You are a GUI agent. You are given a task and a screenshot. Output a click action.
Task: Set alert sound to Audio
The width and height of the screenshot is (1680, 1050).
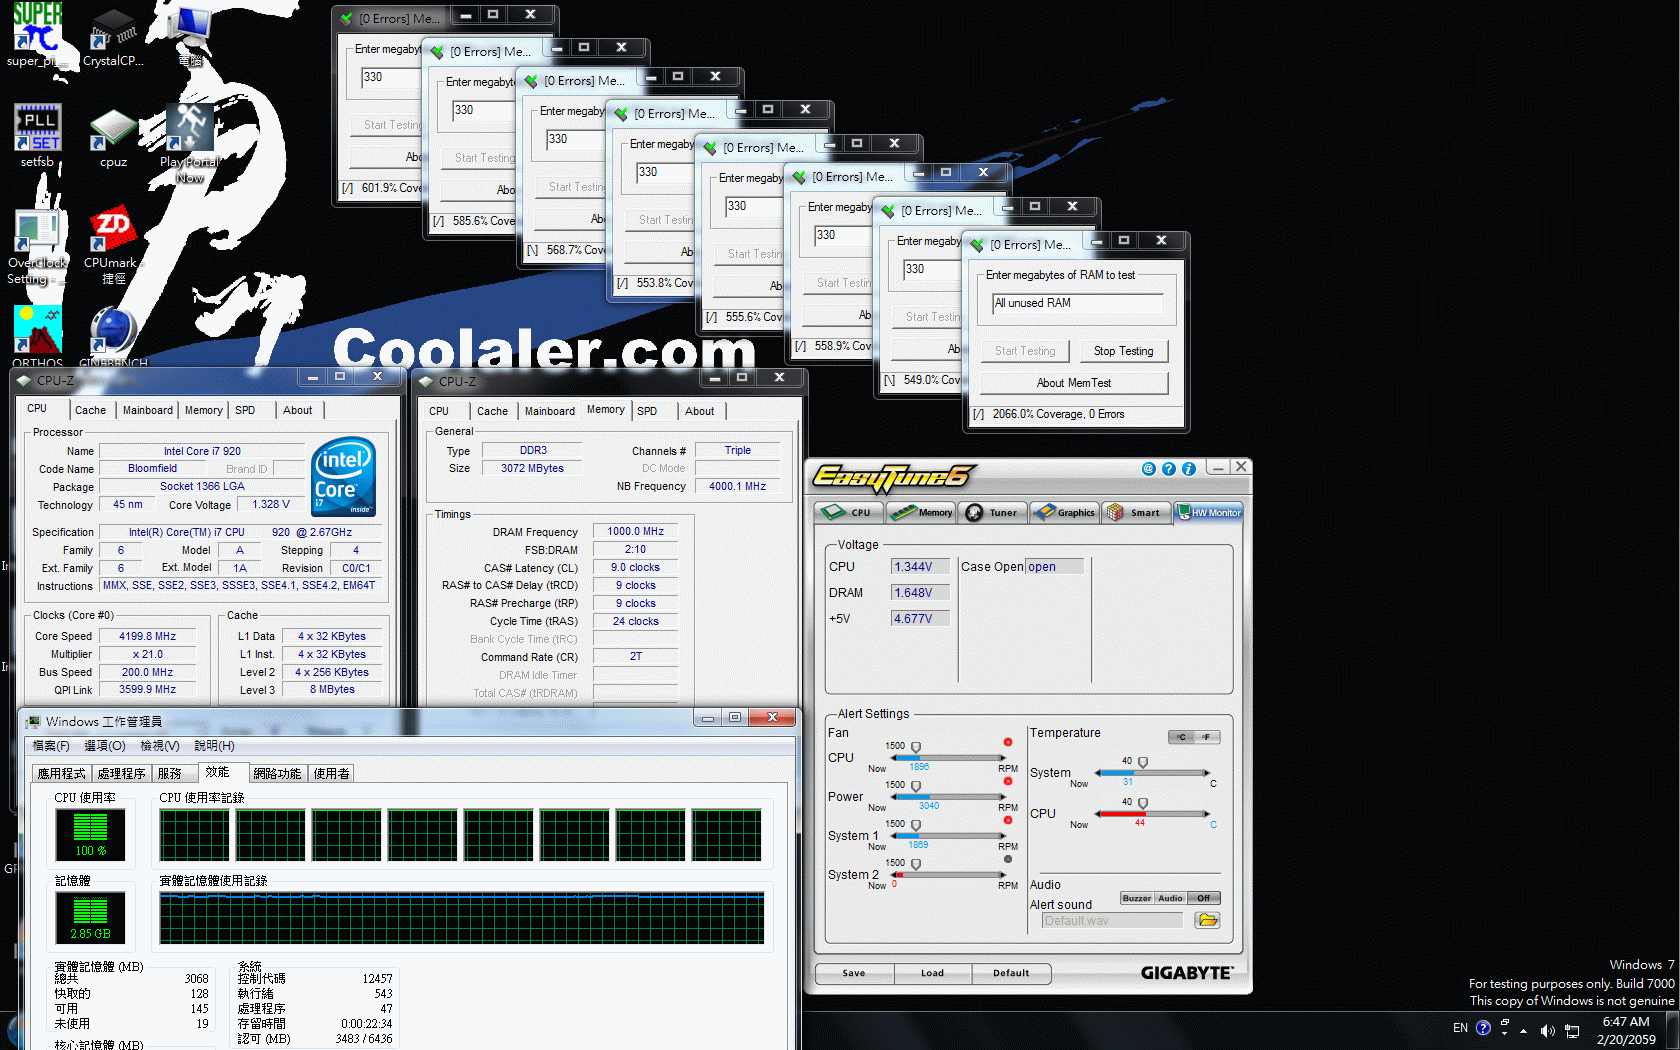[1170, 898]
